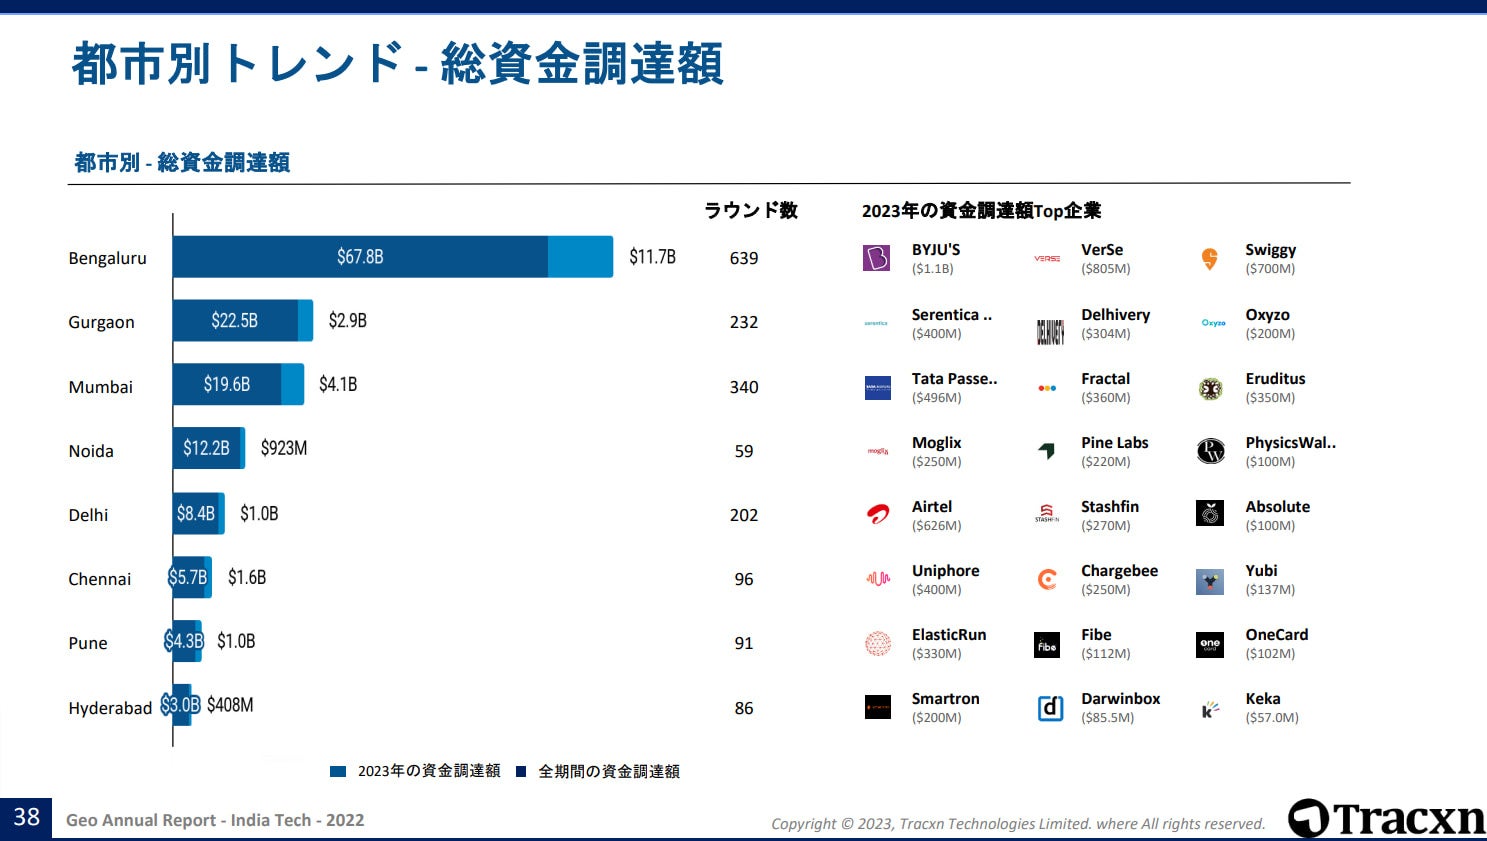Click the page number 38
The image size is (1487, 841).
pyautogui.click(x=26, y=818)
